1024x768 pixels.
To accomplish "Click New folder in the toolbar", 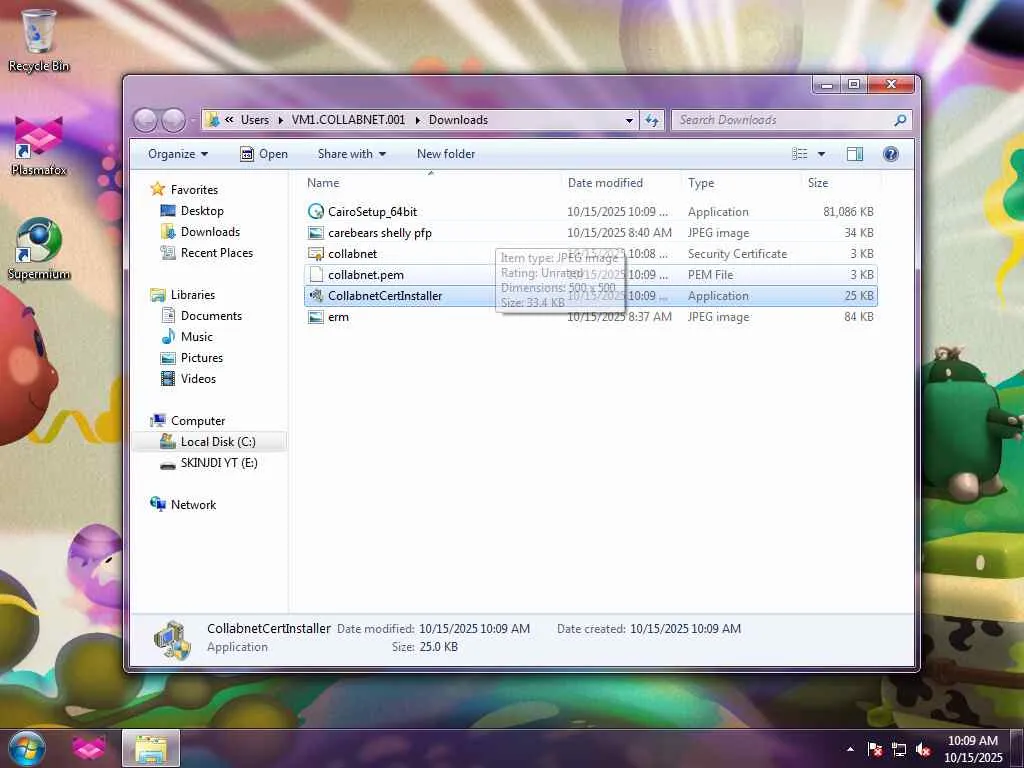I will [446, 154].
